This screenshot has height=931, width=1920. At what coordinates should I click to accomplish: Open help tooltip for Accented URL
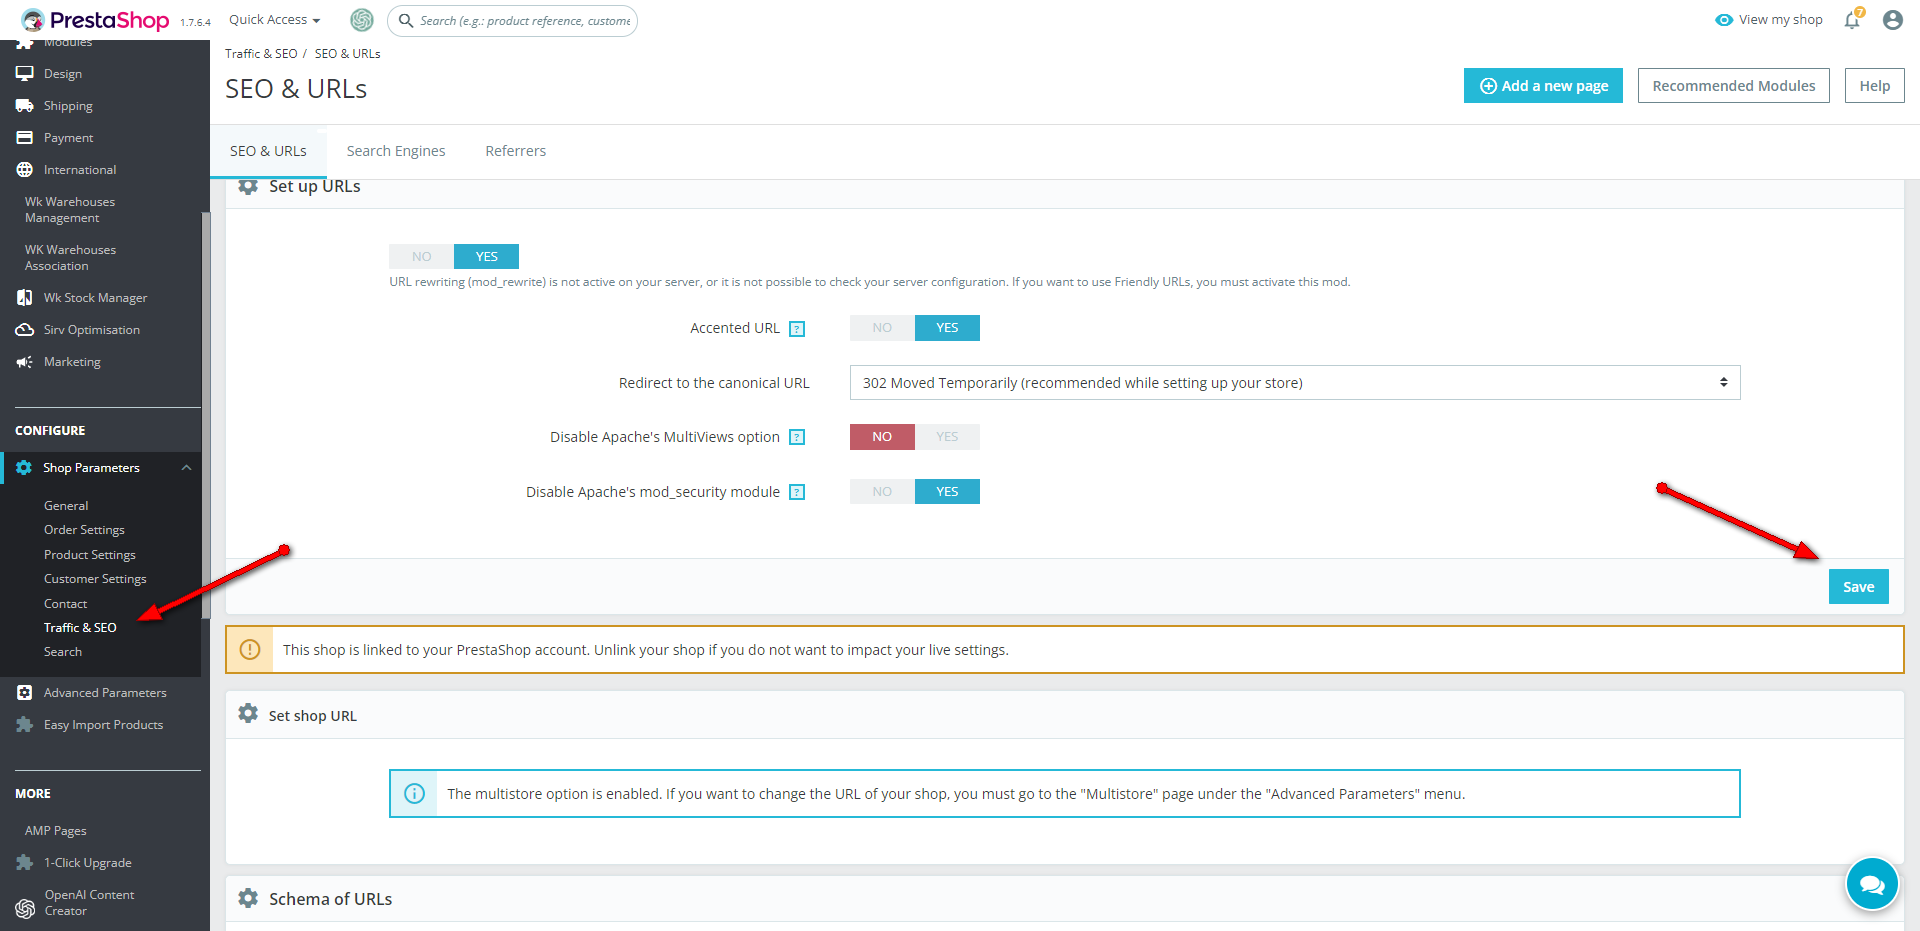point(797,329)
